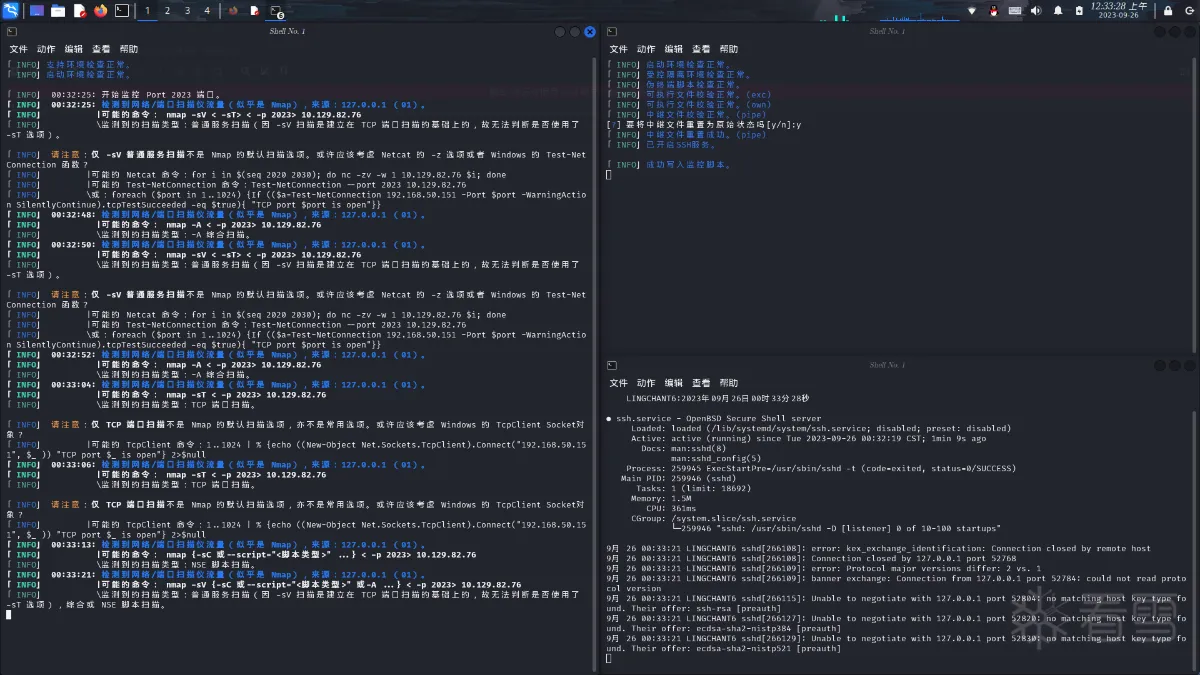Open the blue network traffic graph monitor
Screen dimensions: 1200x675
[920, 15]
